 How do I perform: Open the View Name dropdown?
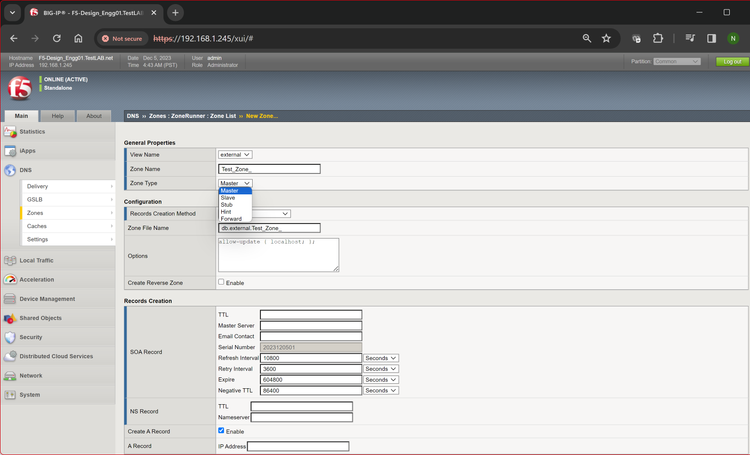tap(235, 155)
